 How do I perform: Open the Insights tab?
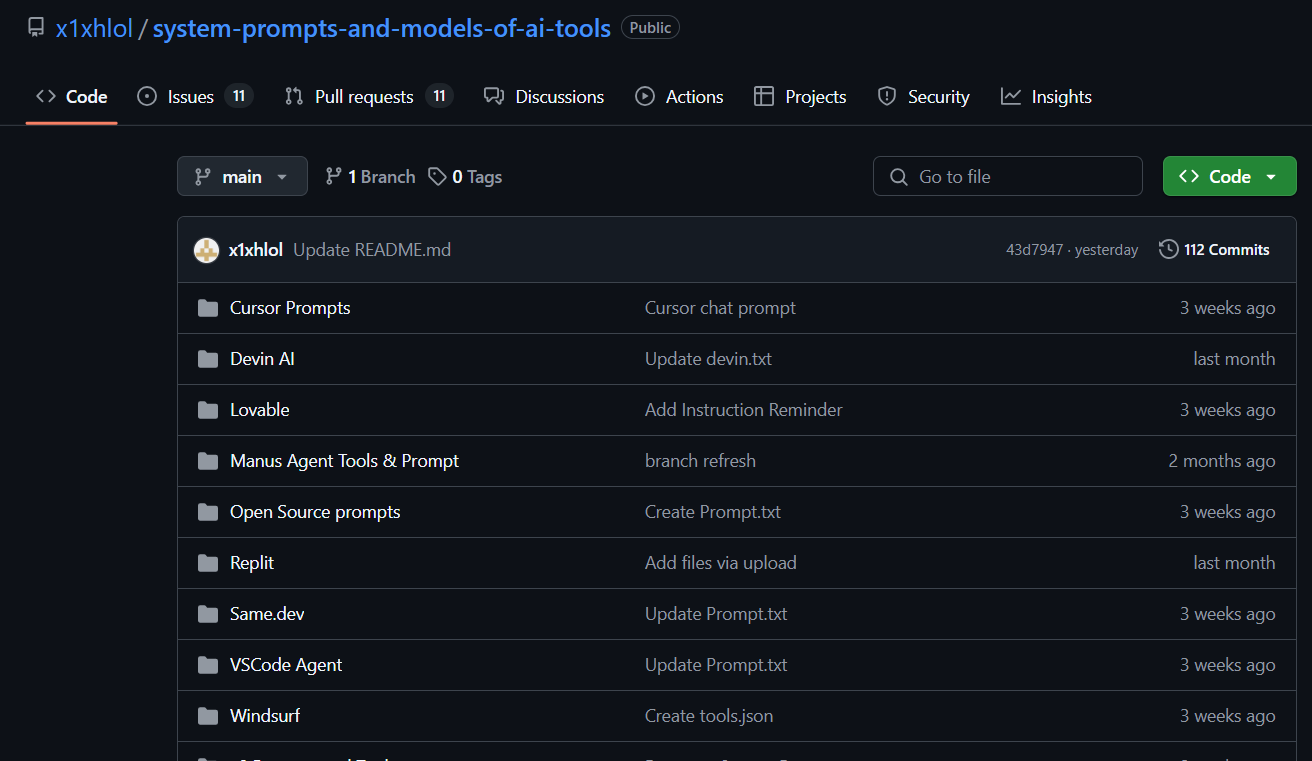point(1046,96)
